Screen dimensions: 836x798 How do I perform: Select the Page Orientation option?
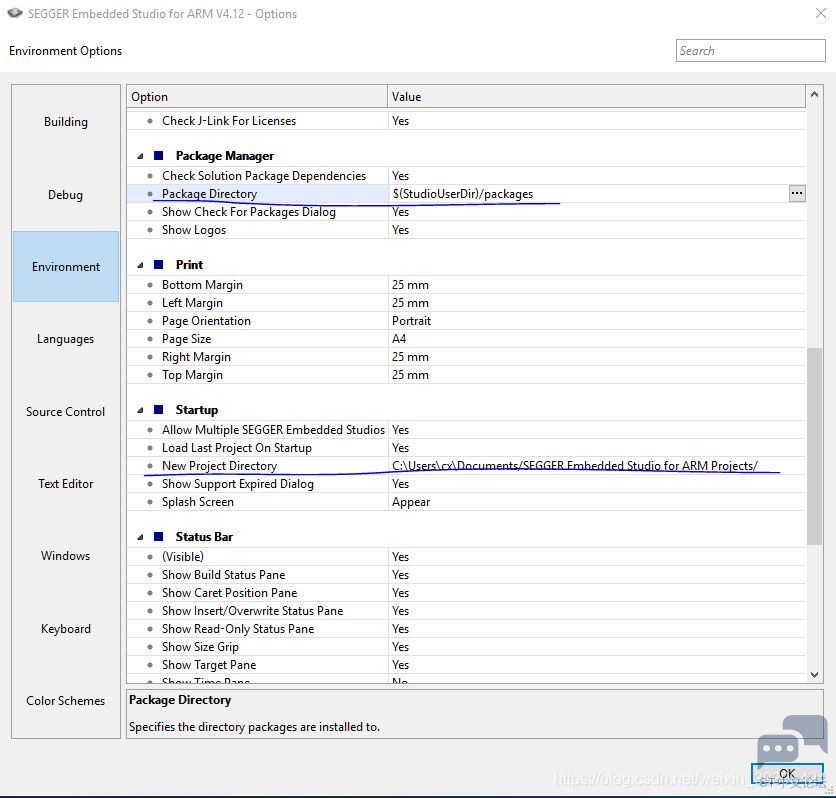pyautogui.click(x=206, y=321)
